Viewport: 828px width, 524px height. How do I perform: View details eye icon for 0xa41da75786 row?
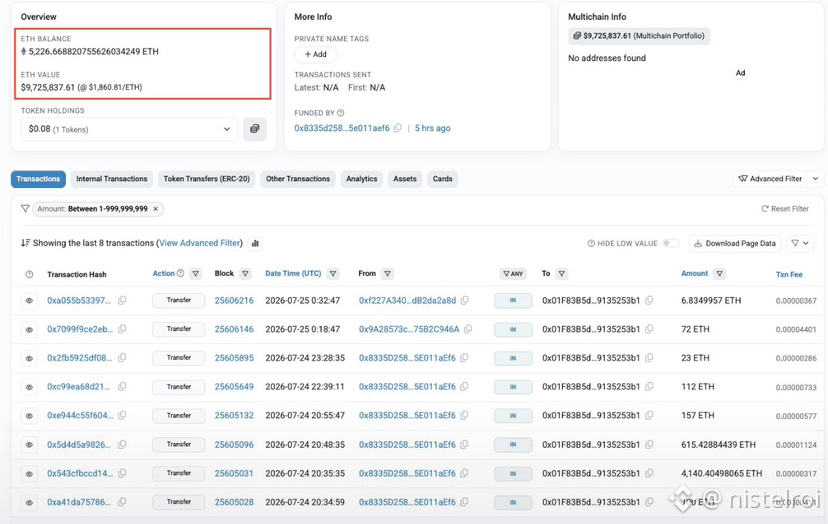click(30, 502)
